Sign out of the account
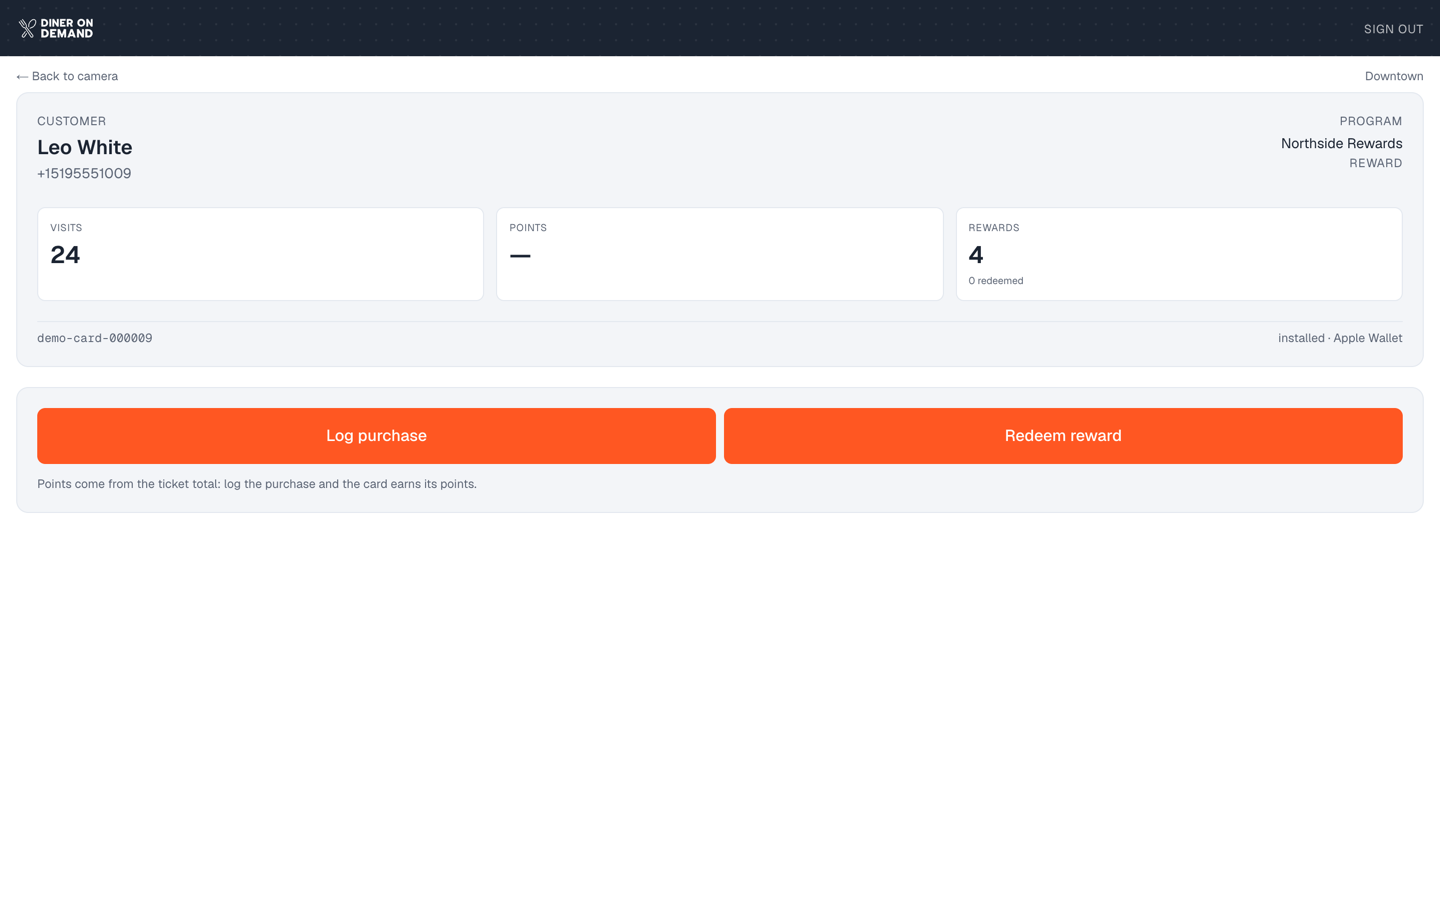 click(1393, 29)
